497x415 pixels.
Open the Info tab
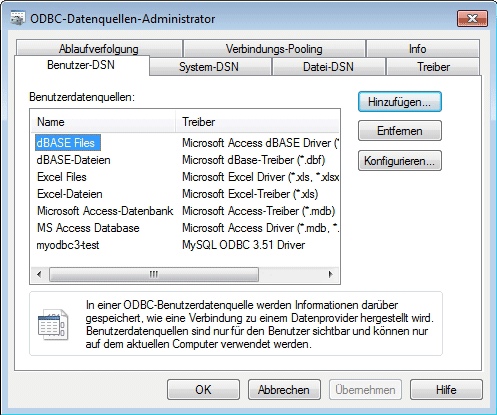[x=417, y=49]
